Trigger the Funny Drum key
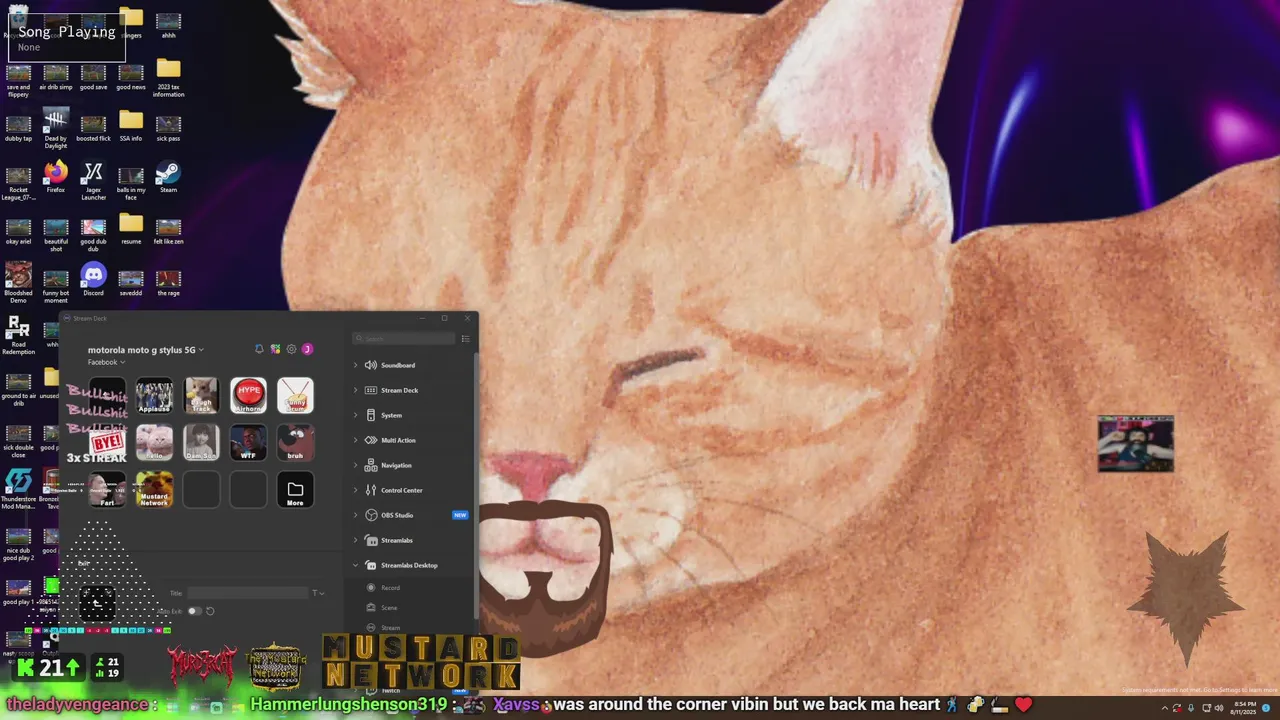Screen dimensions: 1280x720 click(x=295, y=396)
